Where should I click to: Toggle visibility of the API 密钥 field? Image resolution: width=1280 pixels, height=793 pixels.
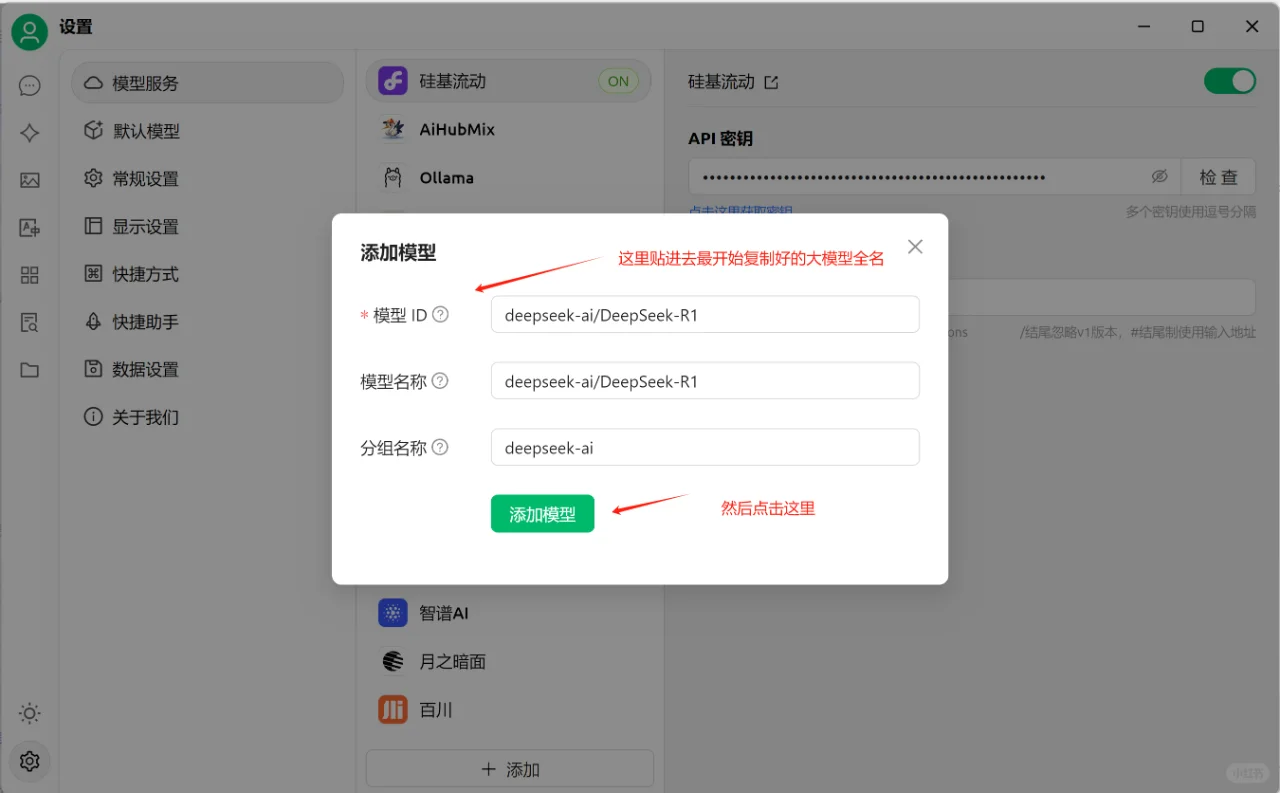1159,176
